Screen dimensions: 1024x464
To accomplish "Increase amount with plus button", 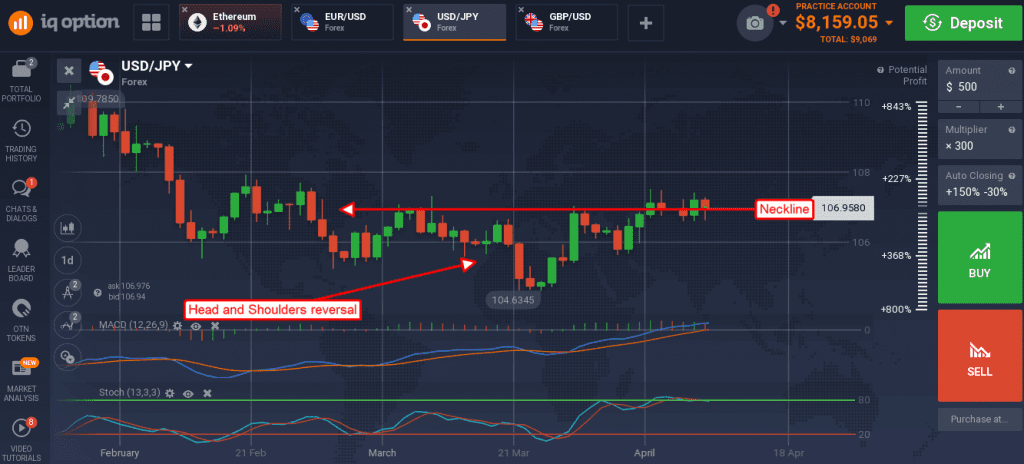I will tap(1000, 107).
